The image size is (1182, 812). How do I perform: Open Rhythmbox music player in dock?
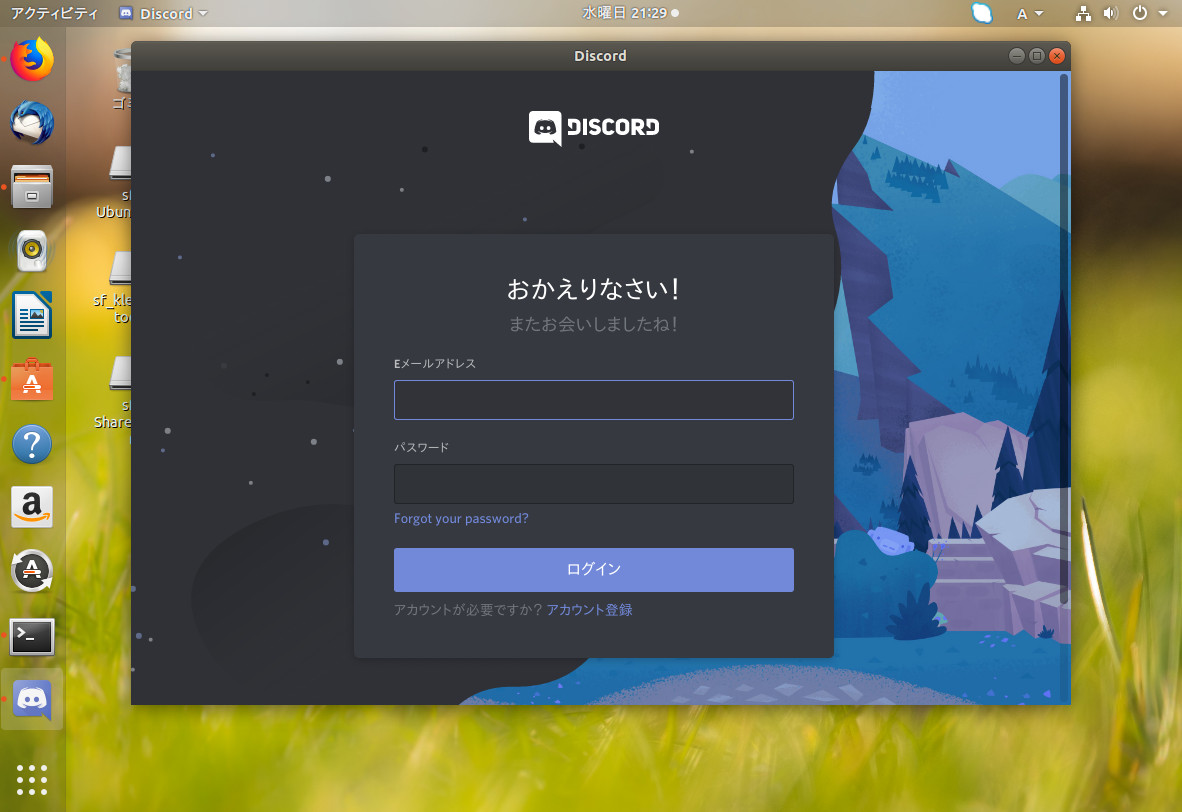tap(32, 250)
